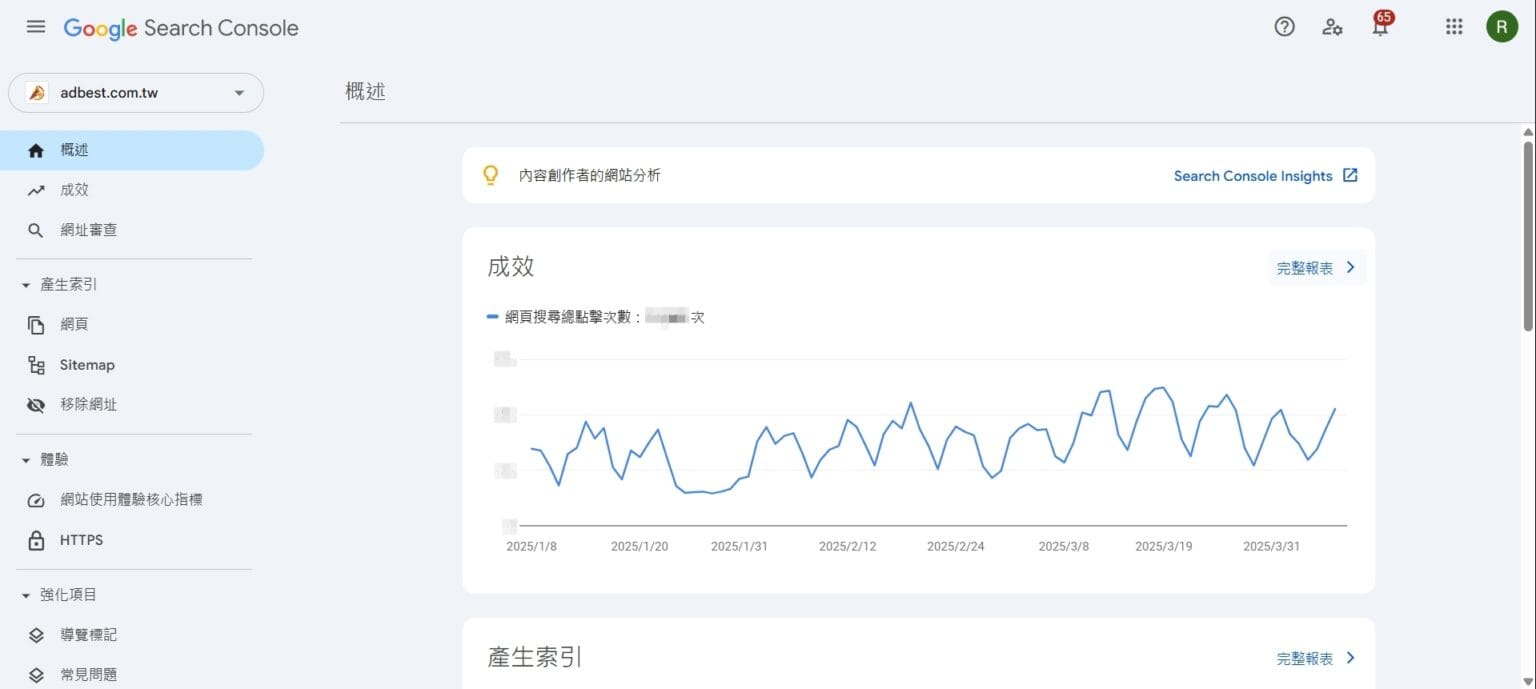Click the 移除網址 crossed-eye icon

pos(37,405)
